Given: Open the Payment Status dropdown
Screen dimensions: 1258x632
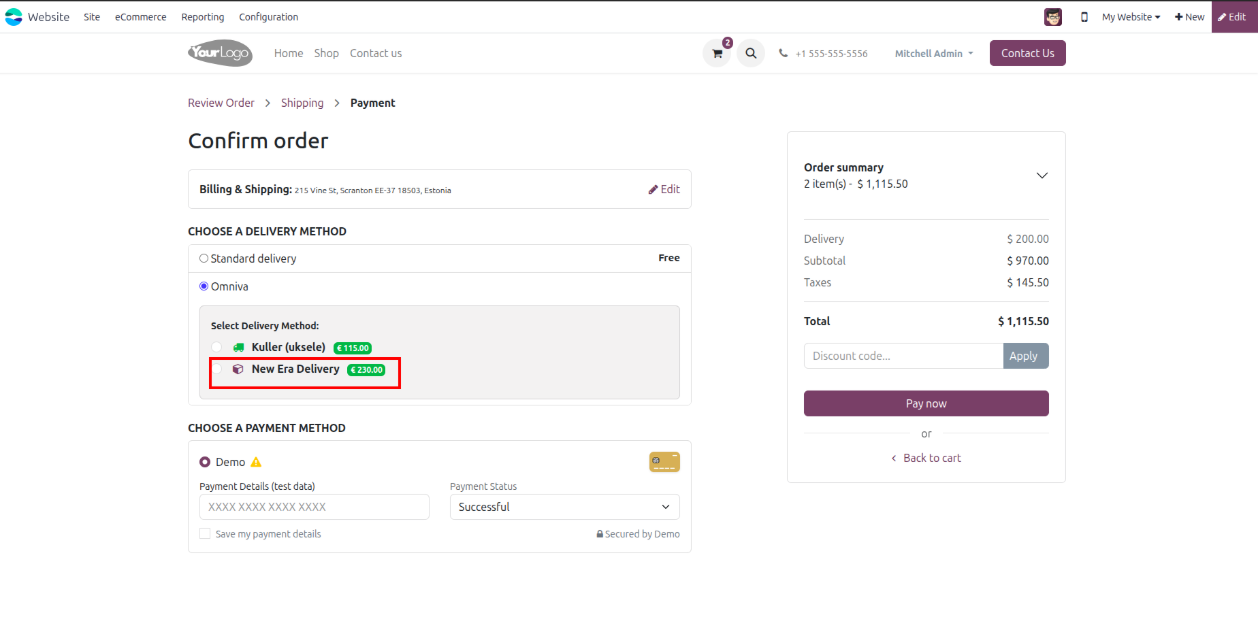Looking at the screenshot, I should click(x=564, y=507).
